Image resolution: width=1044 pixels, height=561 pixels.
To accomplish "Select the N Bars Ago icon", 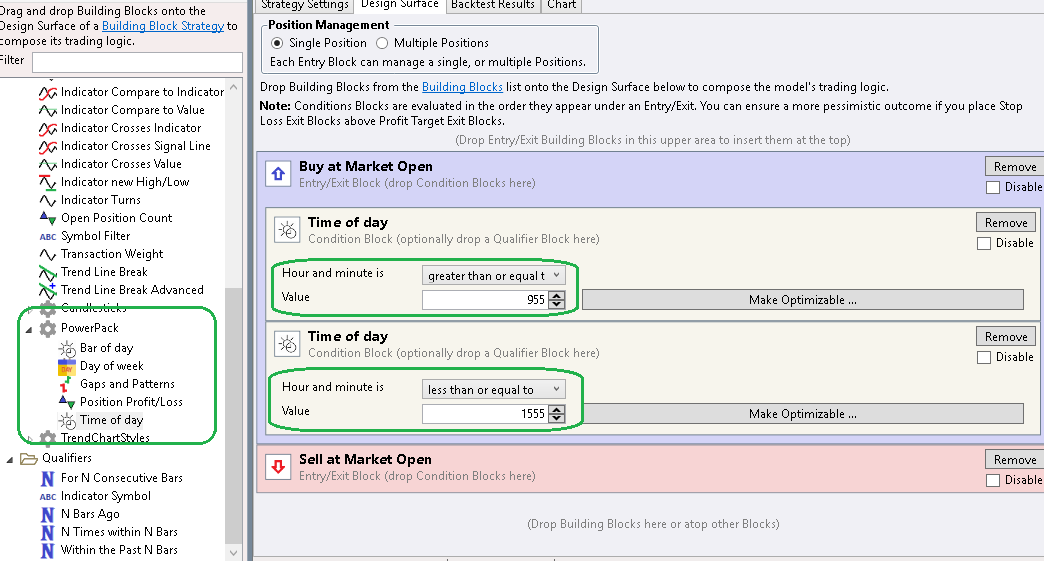I will pyautogui.click(x=48, y=514).
